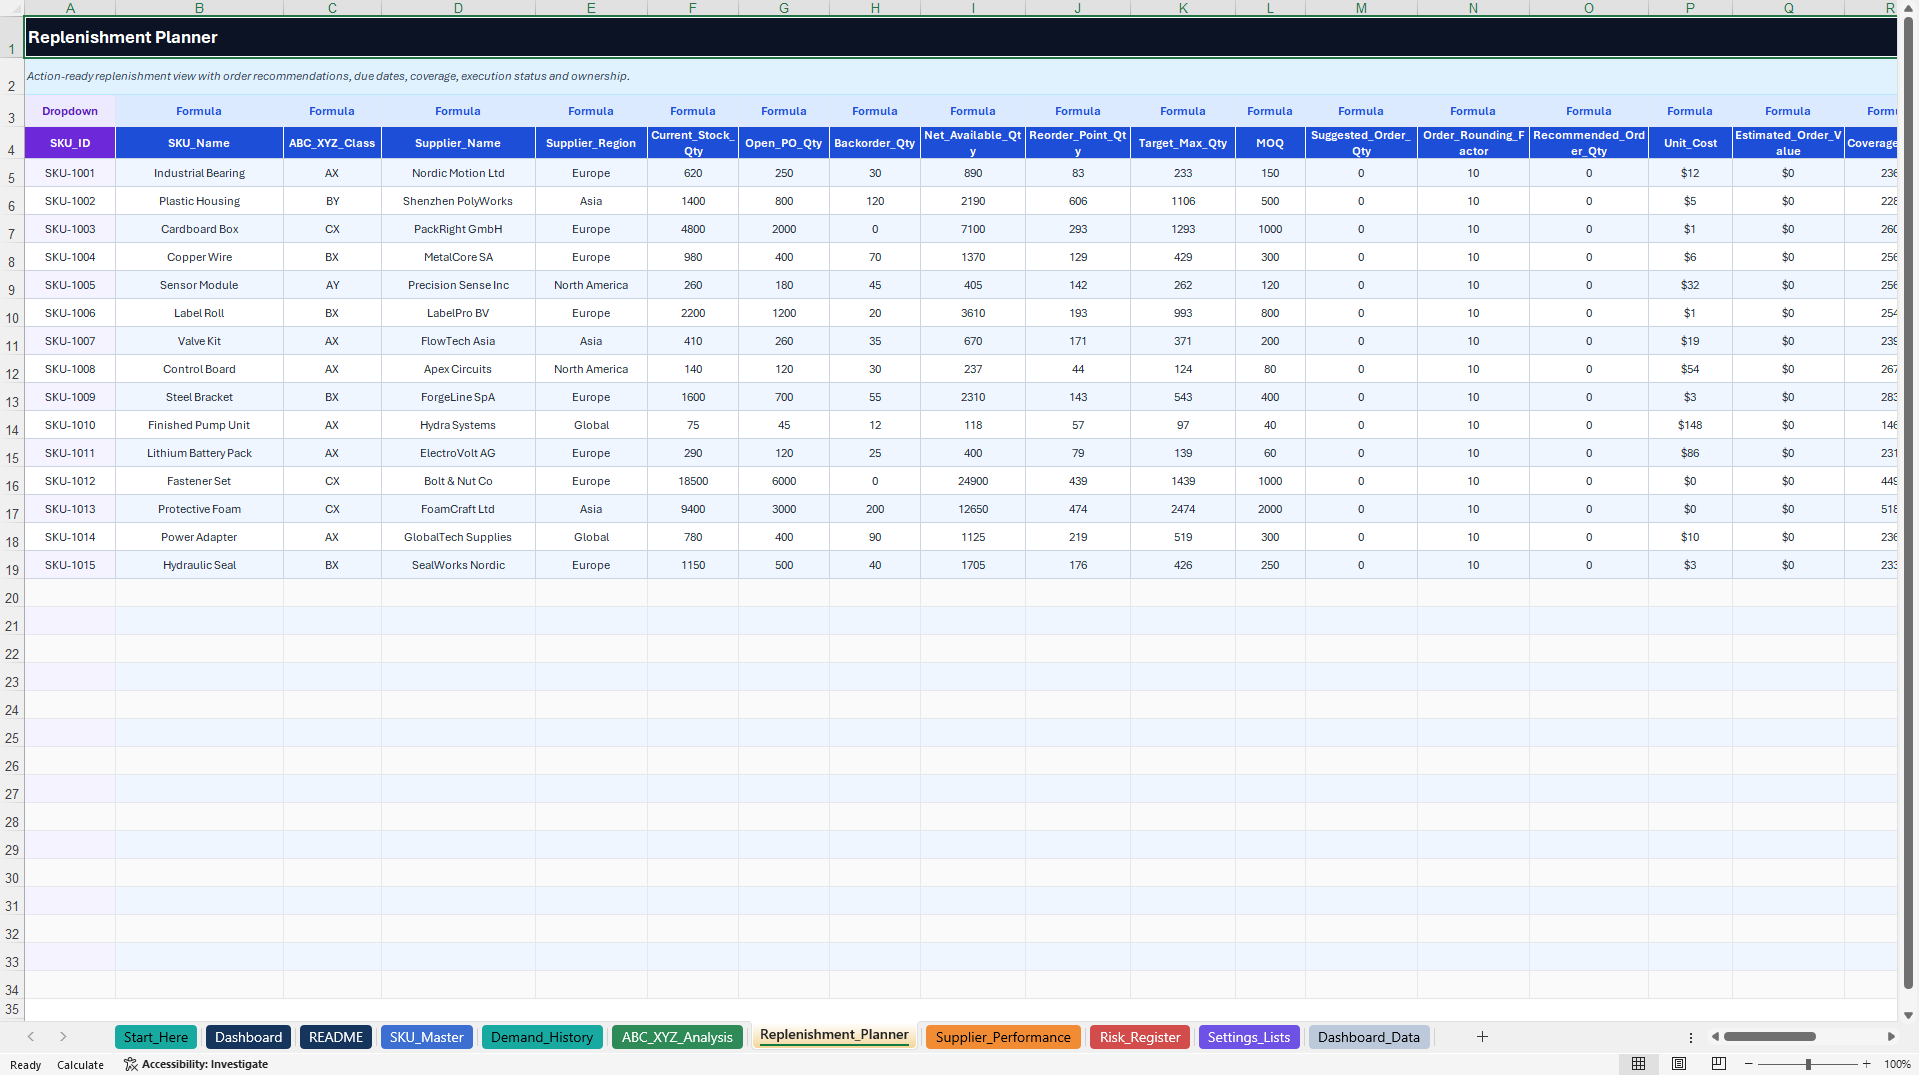Click Calculate in the status bar

pyautogui.click(x=80, y=1065)
